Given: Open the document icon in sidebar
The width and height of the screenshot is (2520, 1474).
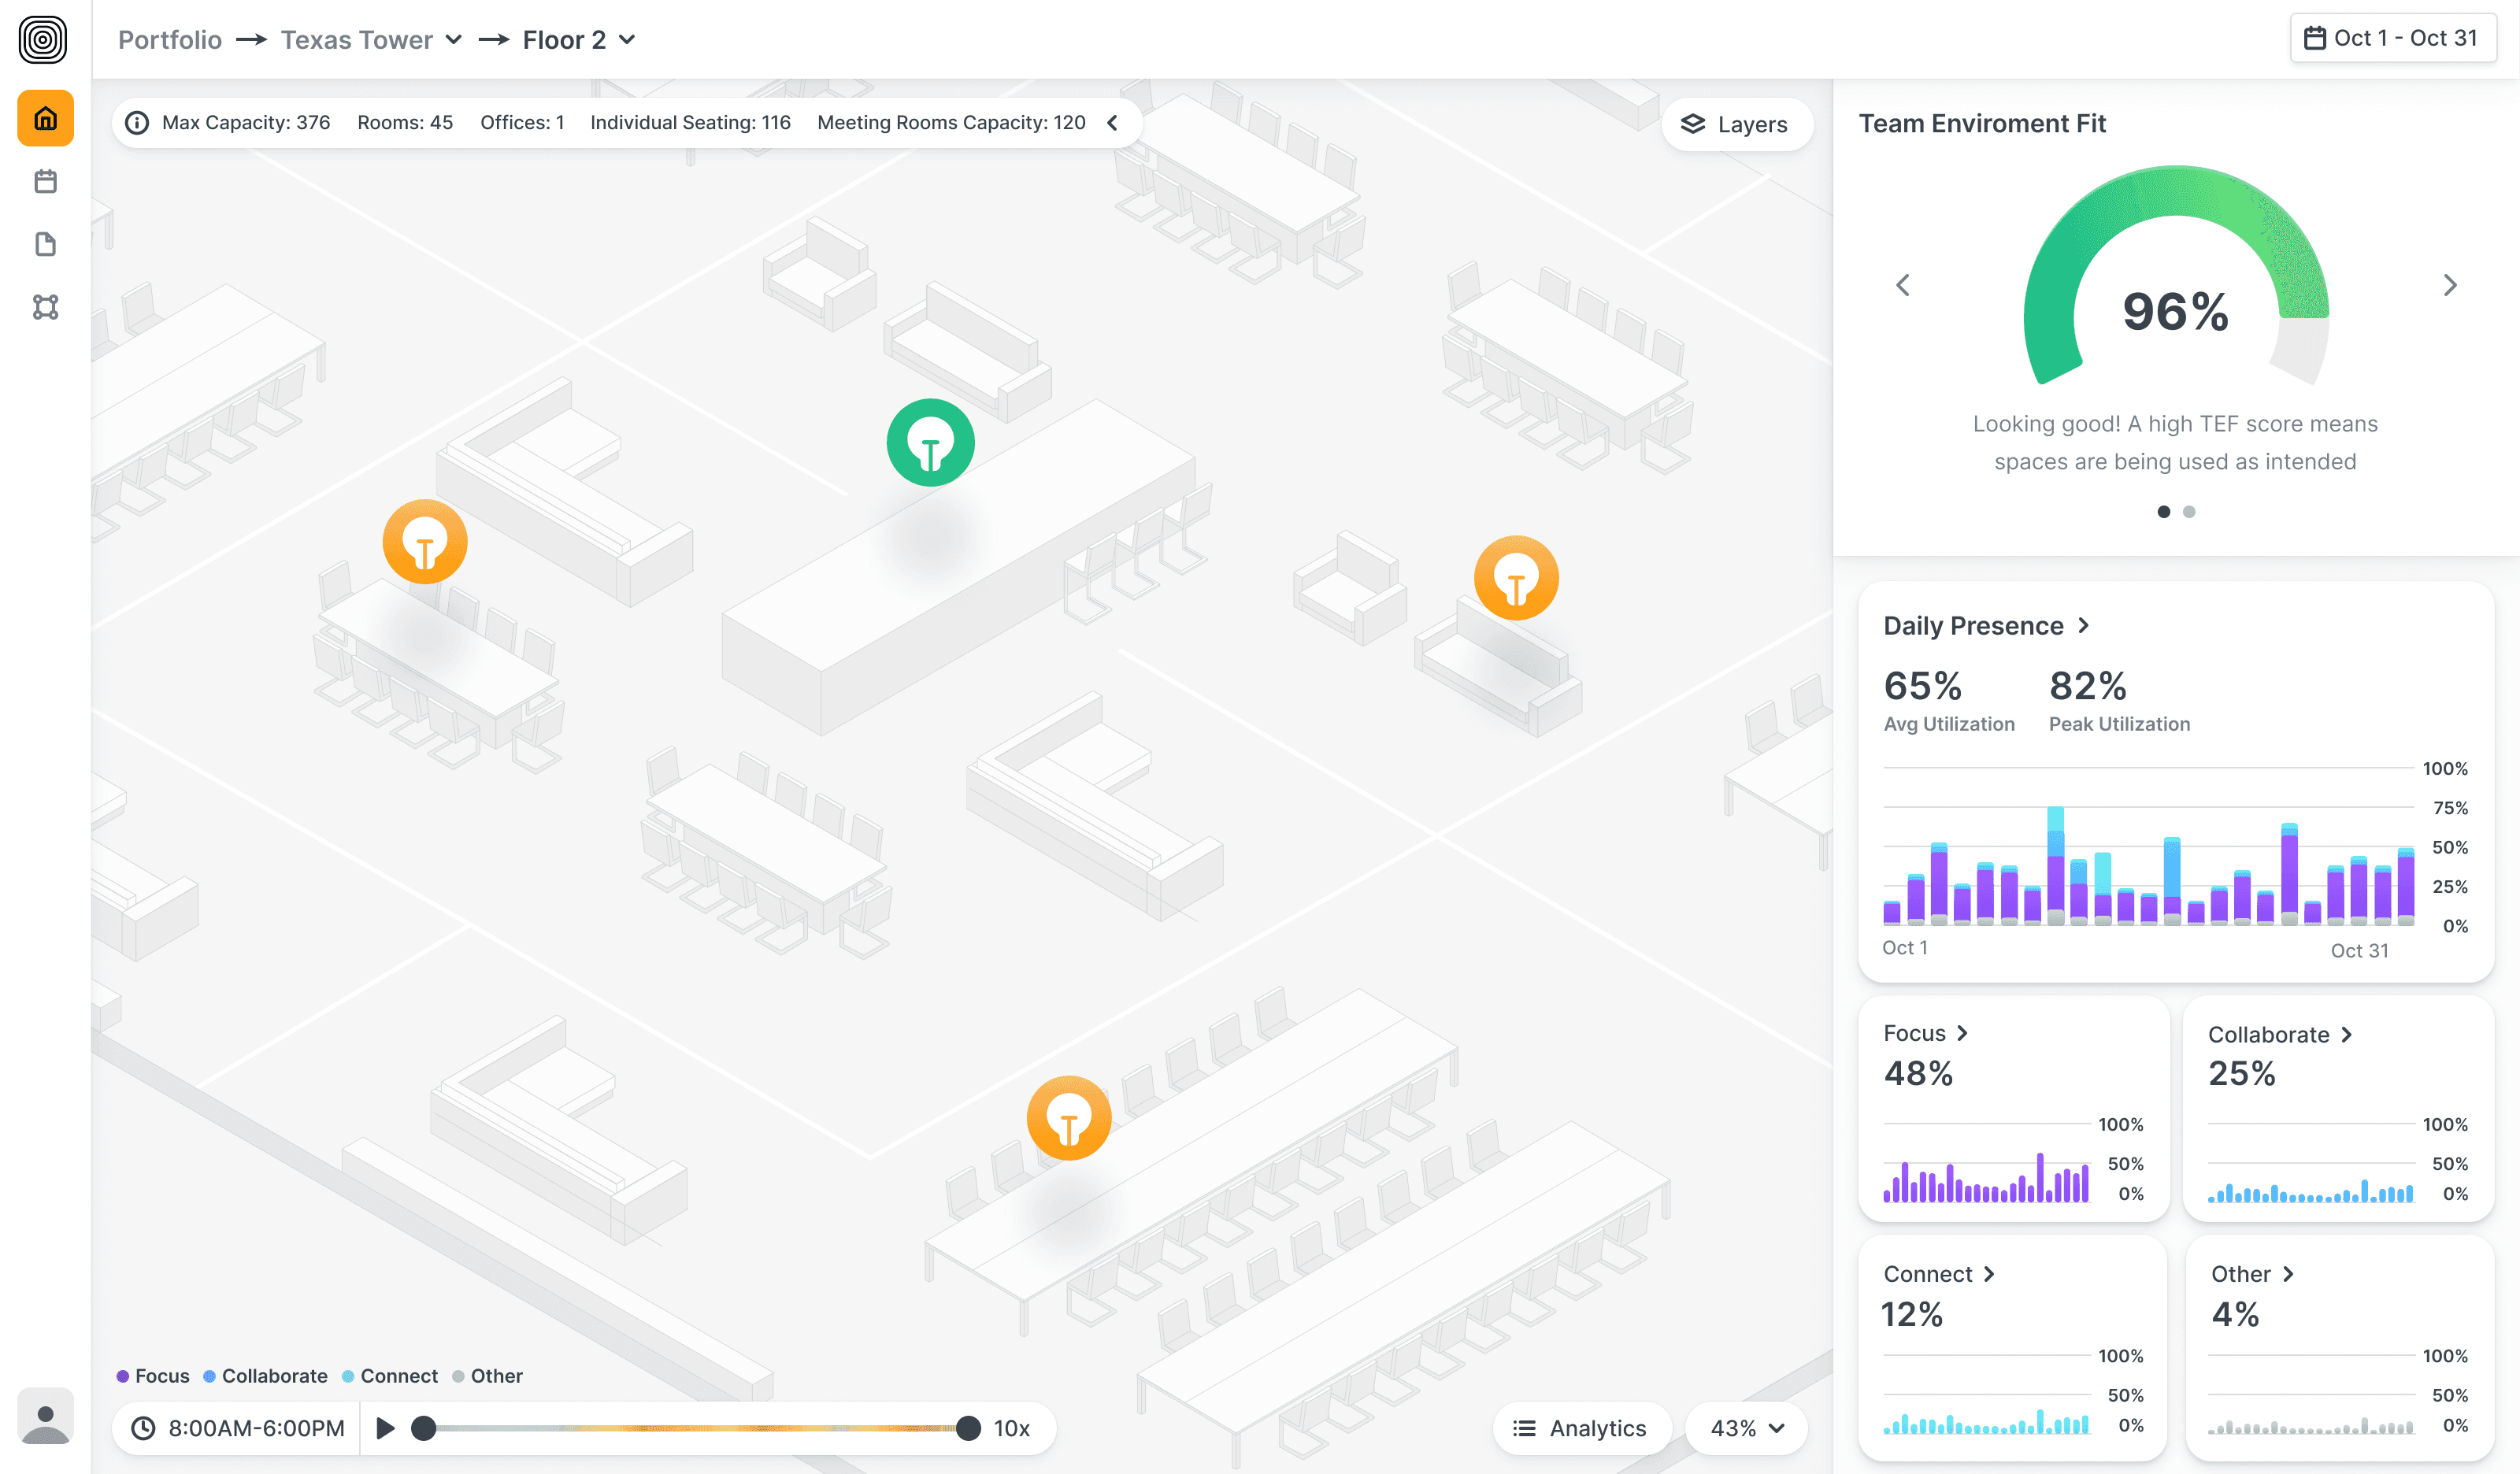Looking at the screenshot, I should tap(45, 244).
